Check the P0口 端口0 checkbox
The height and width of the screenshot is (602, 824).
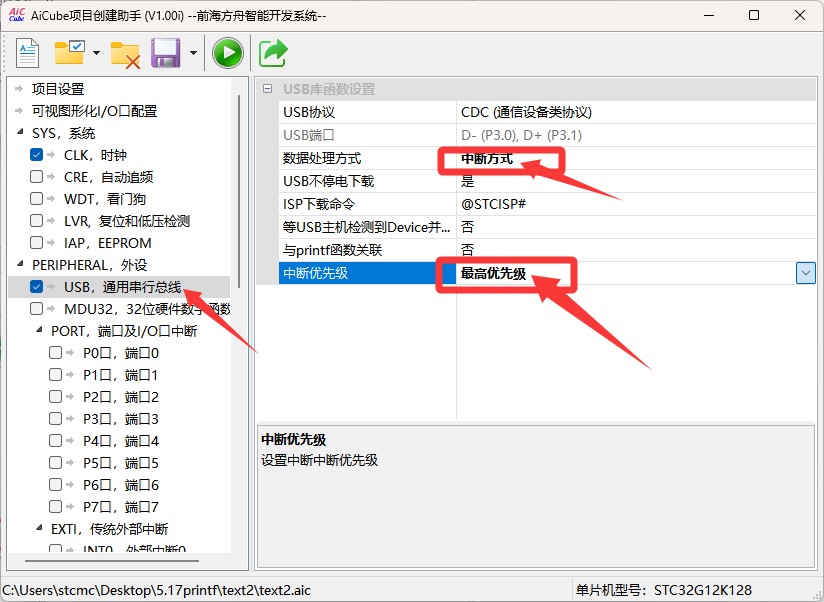pos(55,352)
